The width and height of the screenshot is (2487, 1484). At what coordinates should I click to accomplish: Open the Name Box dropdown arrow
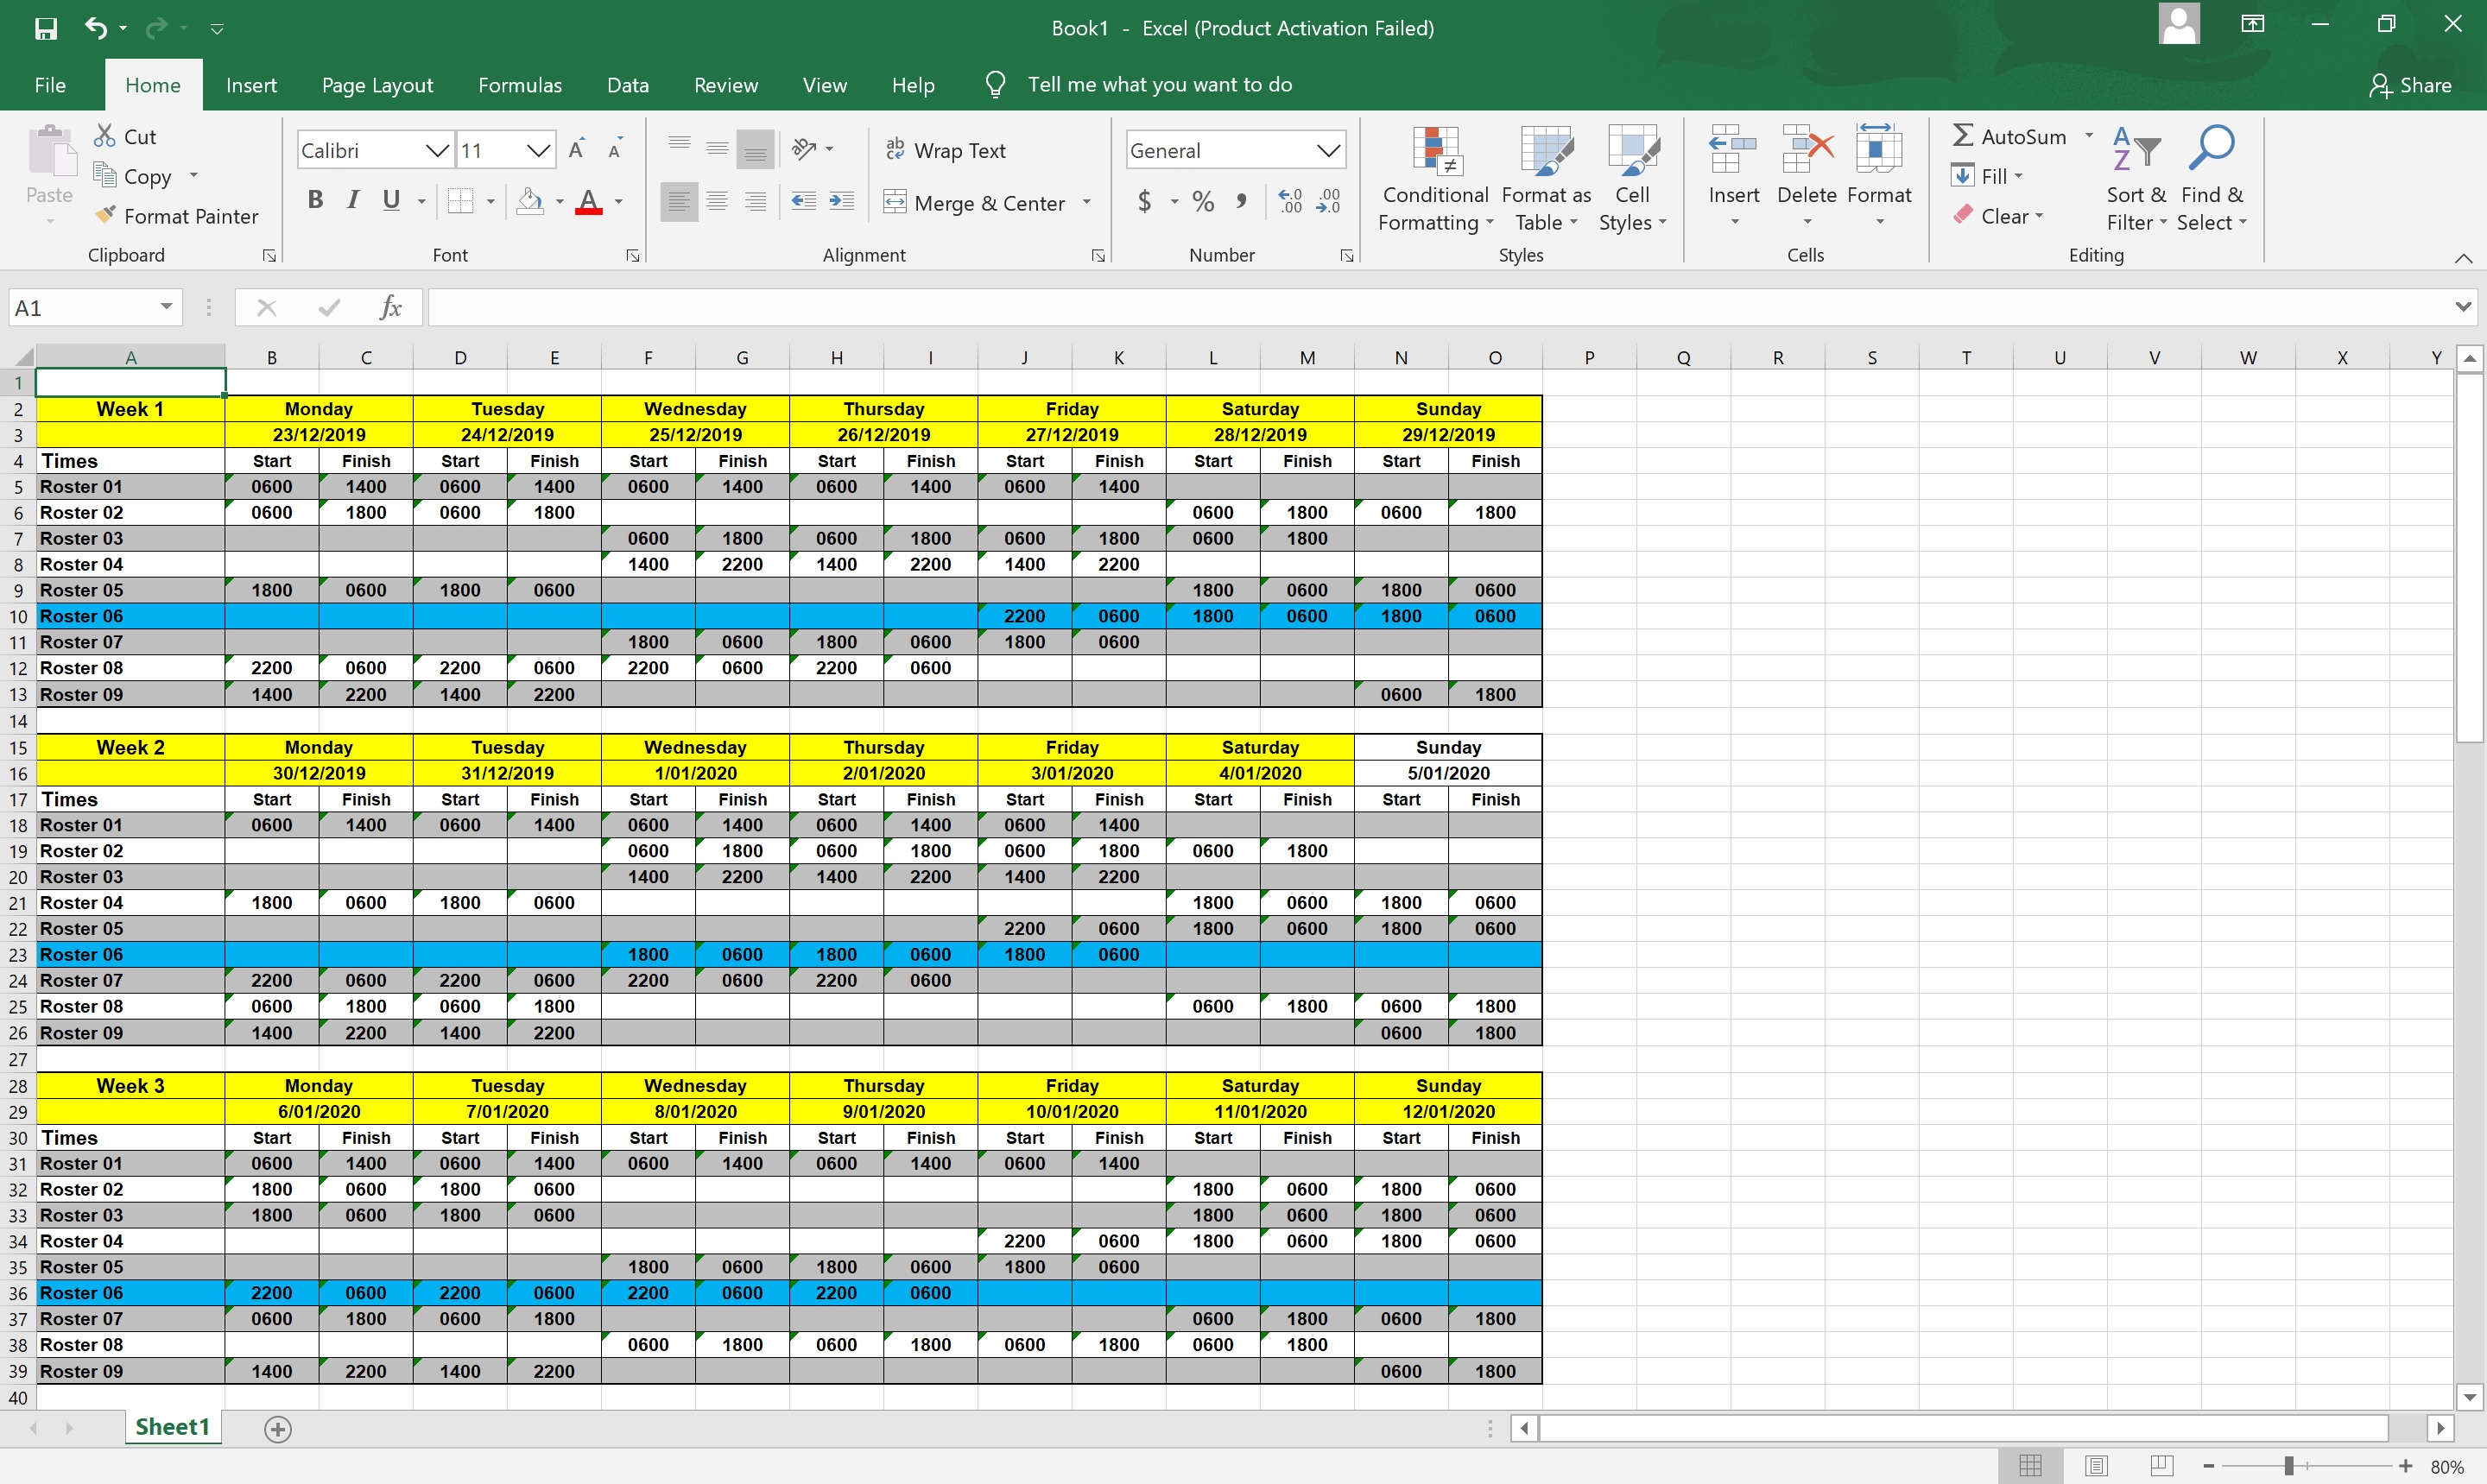(166, 307)
